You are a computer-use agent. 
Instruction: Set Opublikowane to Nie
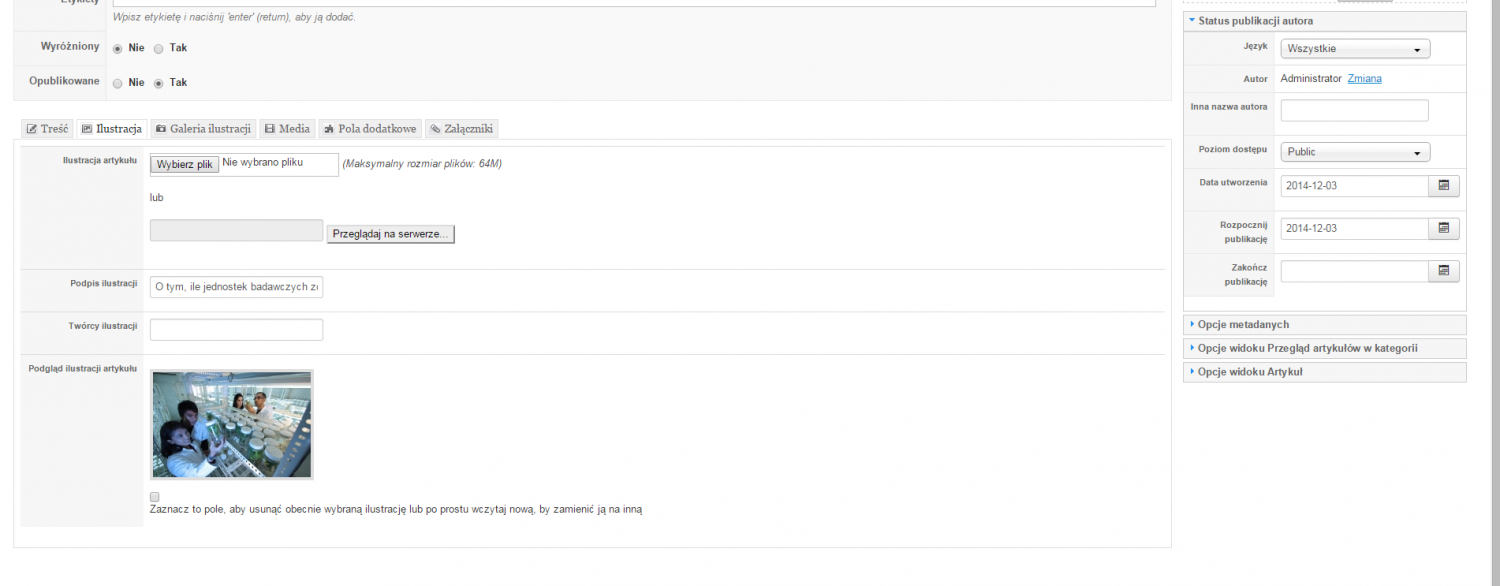click(118, 83)
